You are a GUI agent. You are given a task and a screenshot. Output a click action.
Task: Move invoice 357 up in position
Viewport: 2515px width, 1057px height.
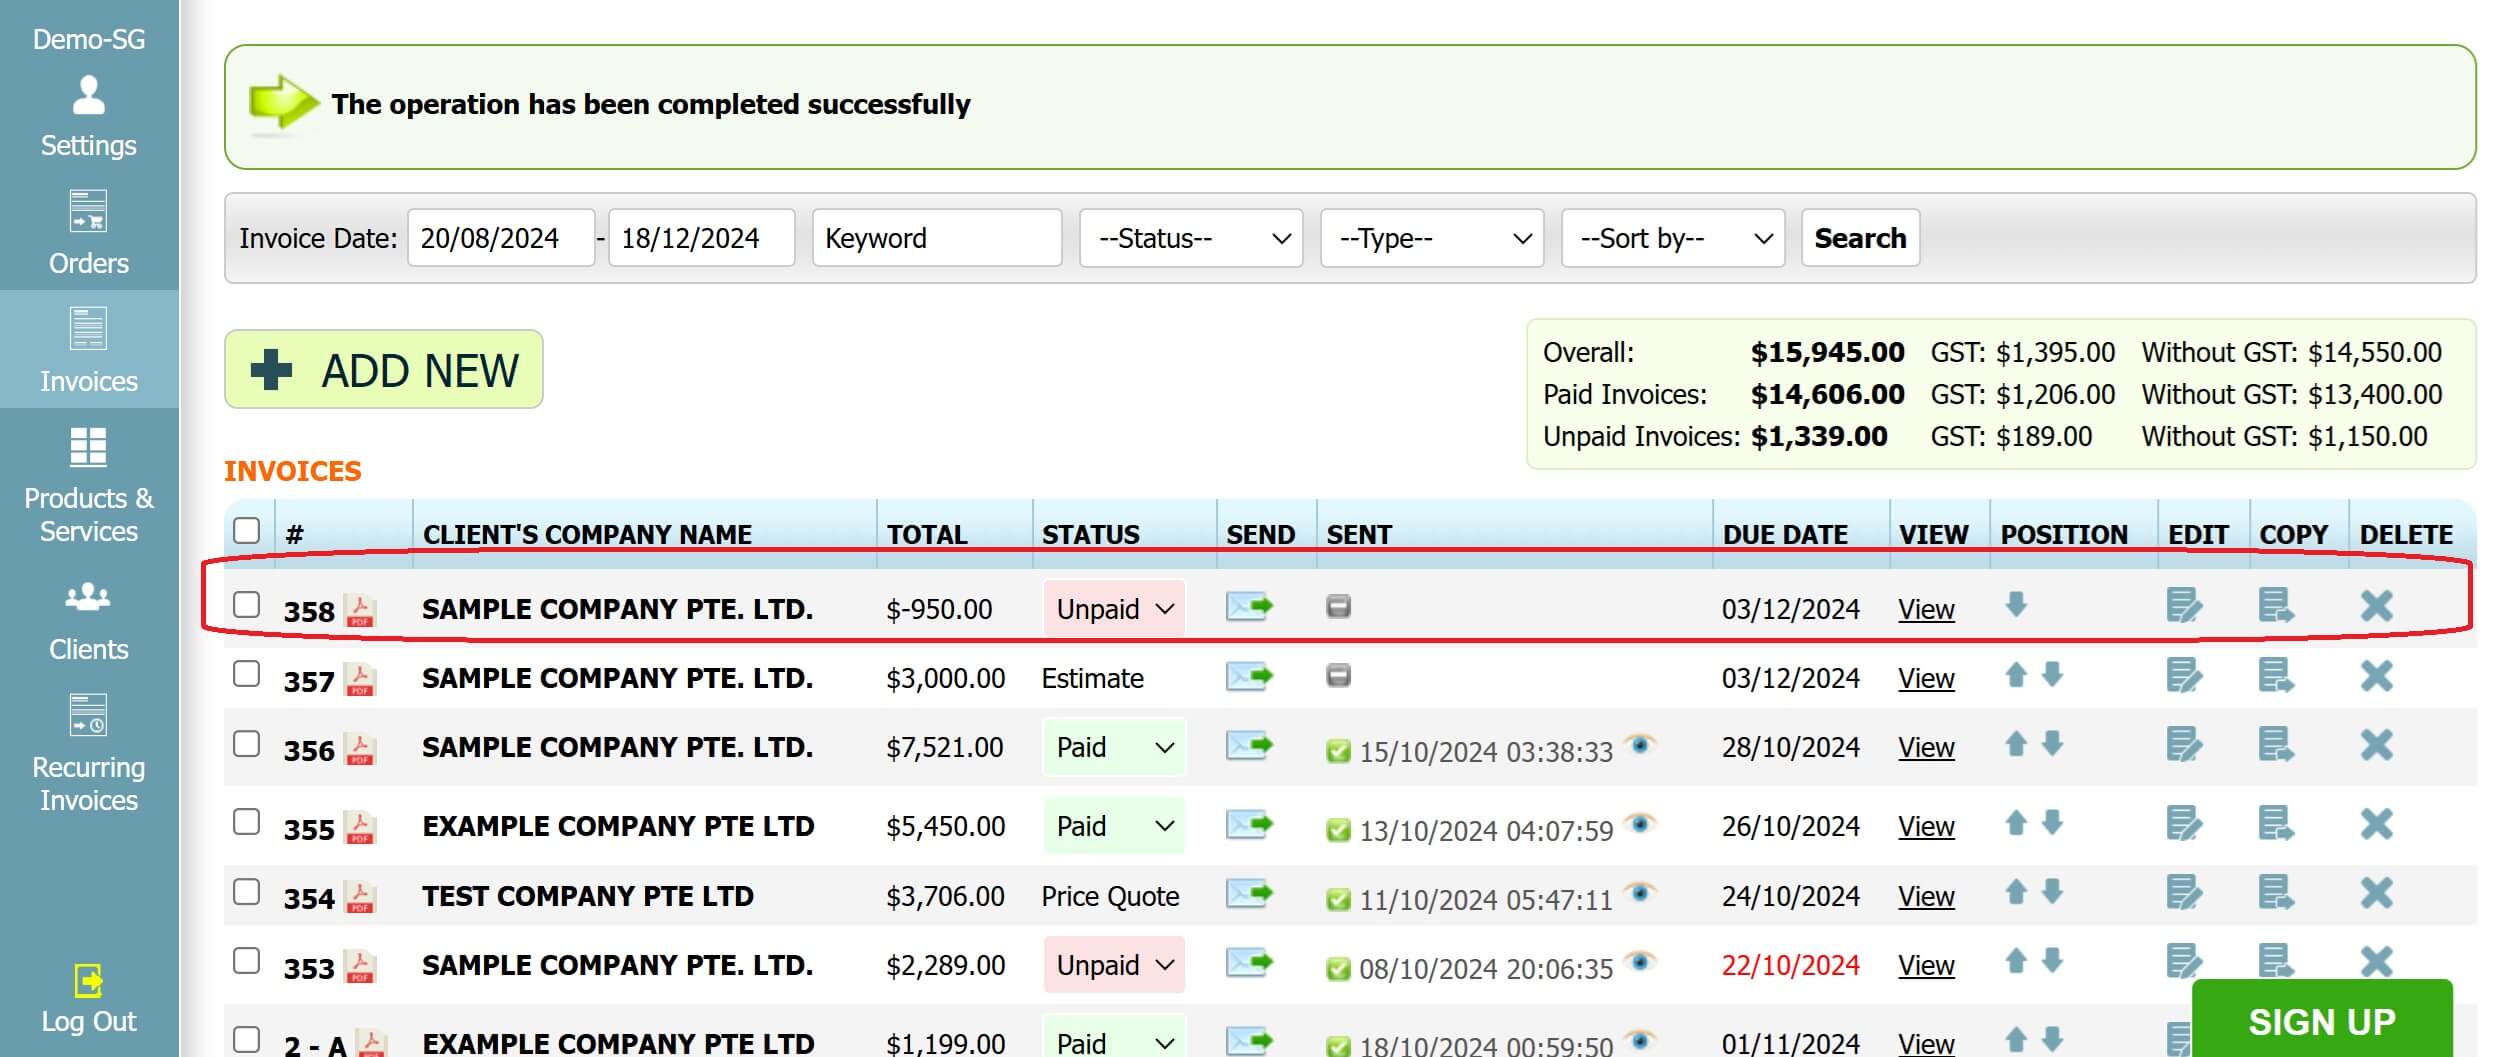[2016, 675]
